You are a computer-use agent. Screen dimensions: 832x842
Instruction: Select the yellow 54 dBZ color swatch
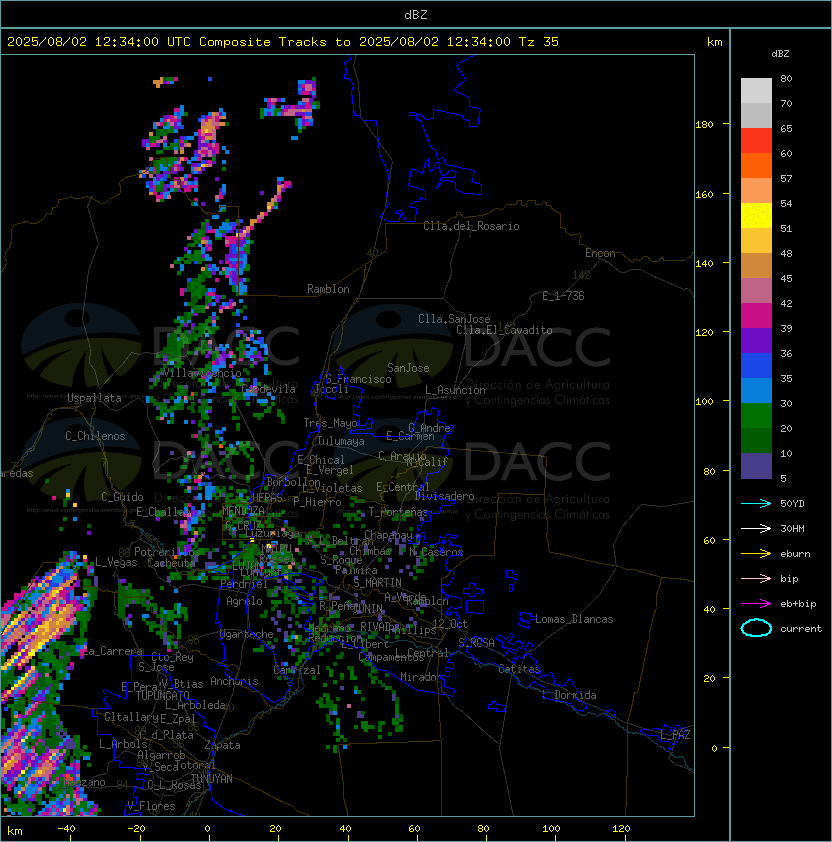(756, 216)
